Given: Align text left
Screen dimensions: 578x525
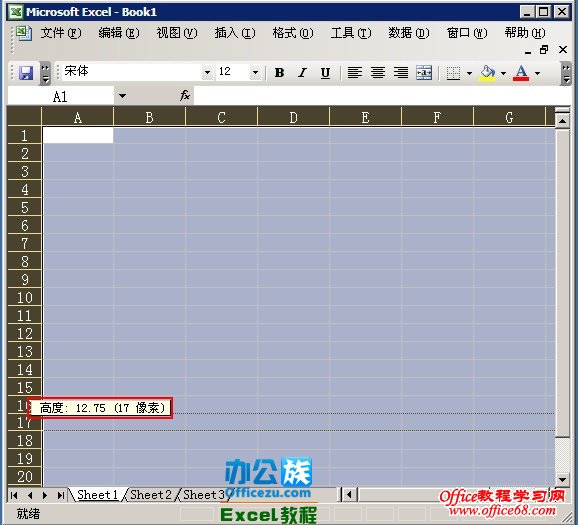Looking at the screenshot, I should [355, 73].
